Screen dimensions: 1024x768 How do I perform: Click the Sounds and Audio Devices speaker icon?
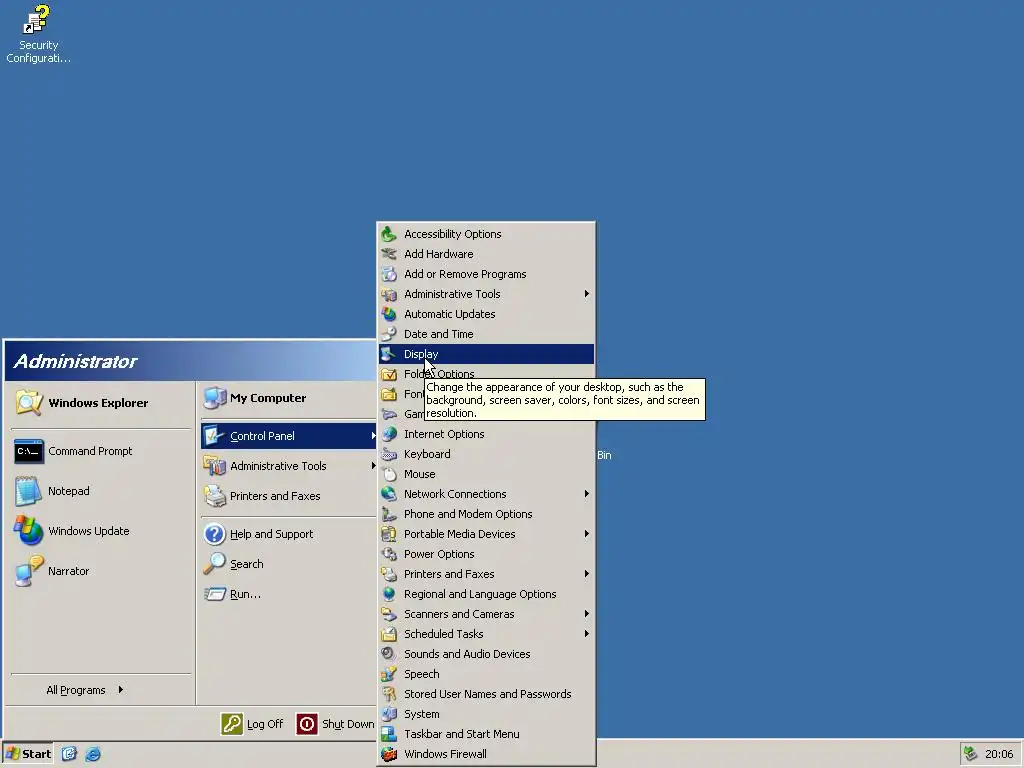tap(389, 654)
